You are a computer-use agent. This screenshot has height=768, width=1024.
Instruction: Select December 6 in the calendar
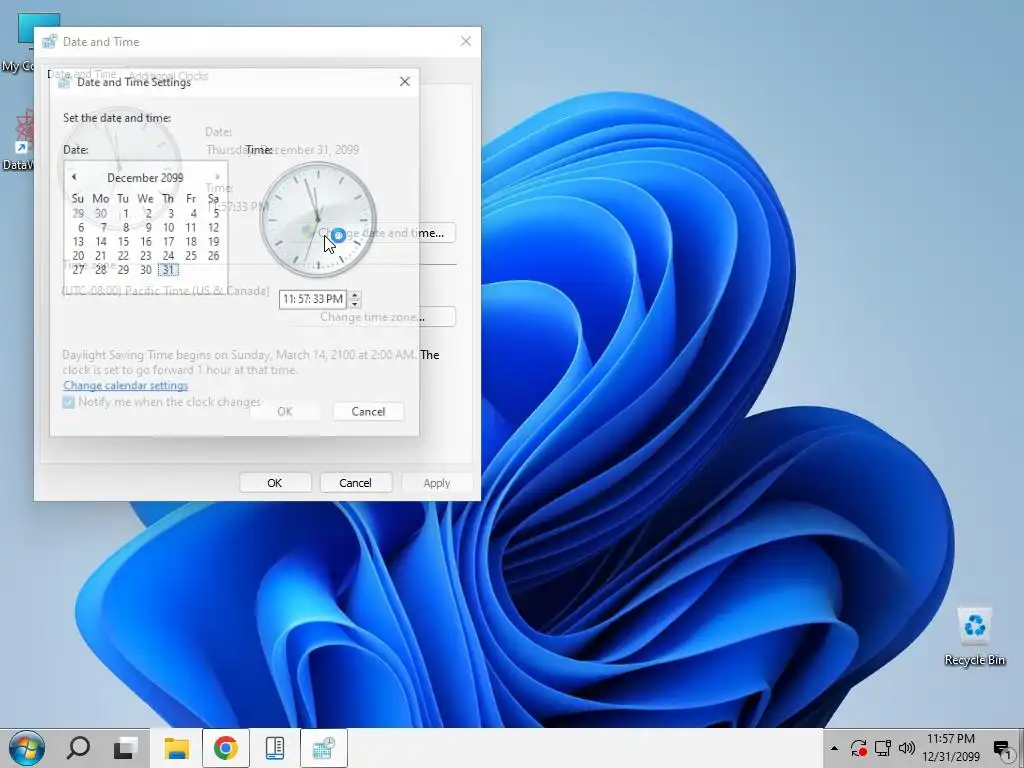click(80, 227)
